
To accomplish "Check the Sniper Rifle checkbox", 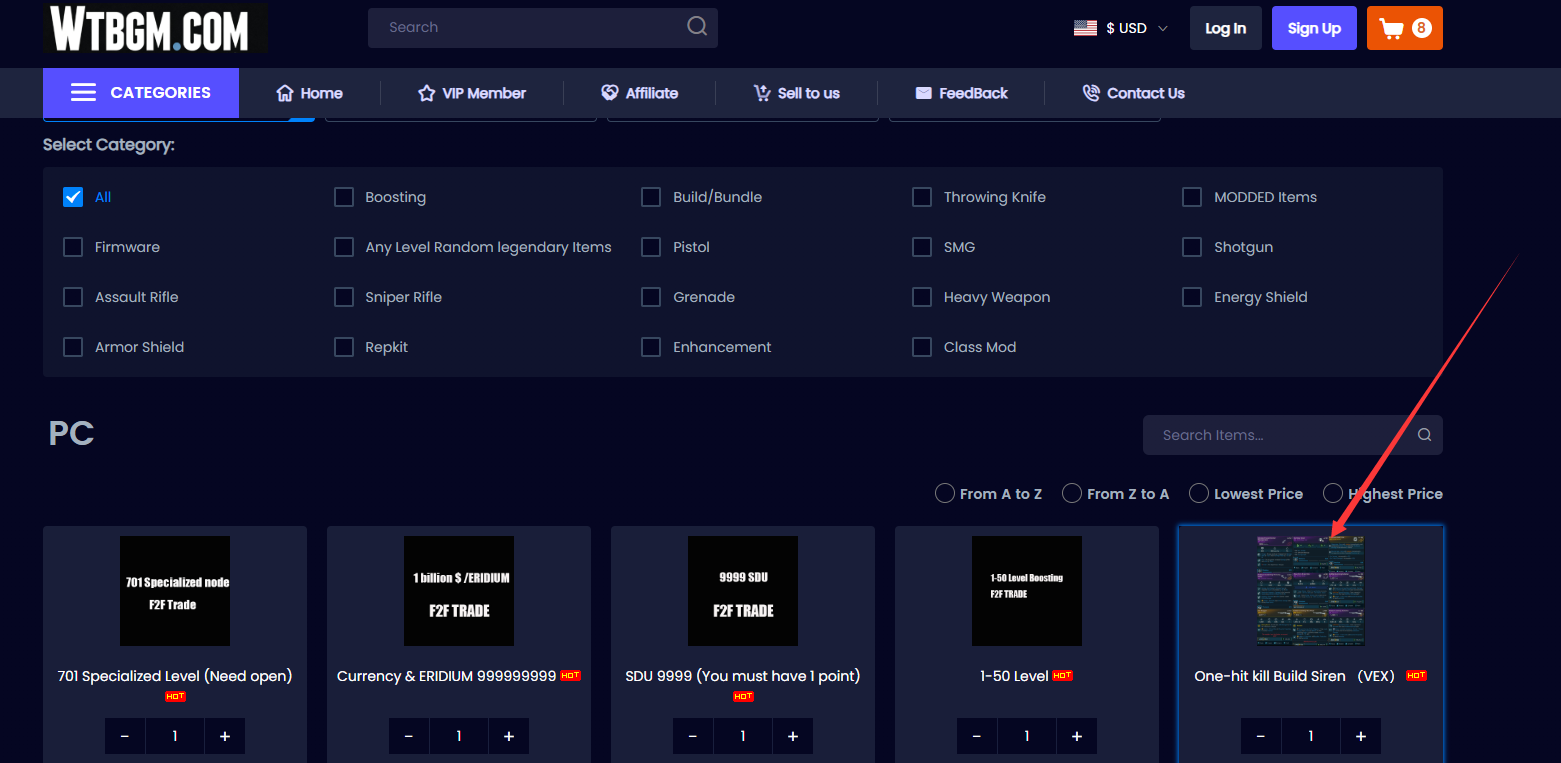I will coord(344,297).
